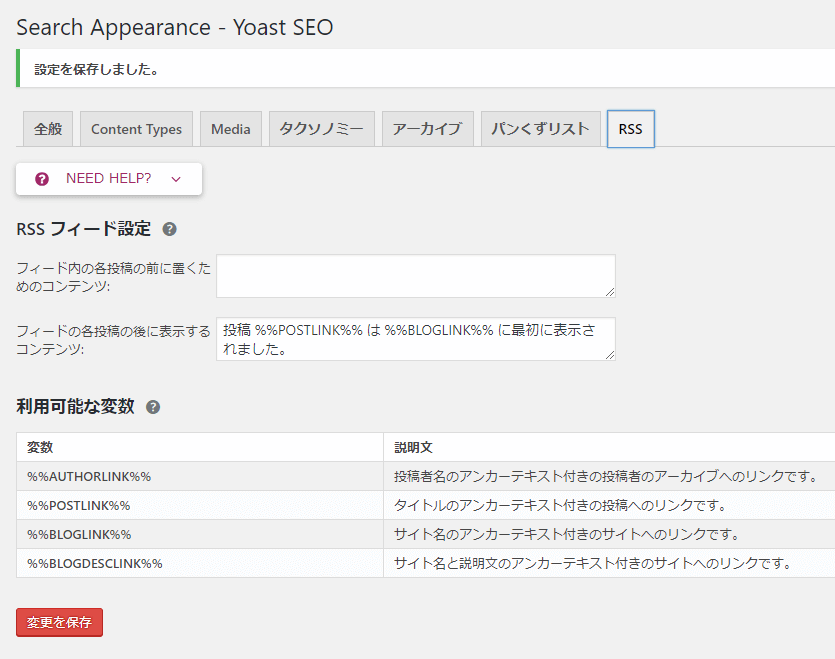Image resolution: width=835 pixels, height=659 pixels.
Task: Open the Content Types tab
Action: (x=136, y=129)
